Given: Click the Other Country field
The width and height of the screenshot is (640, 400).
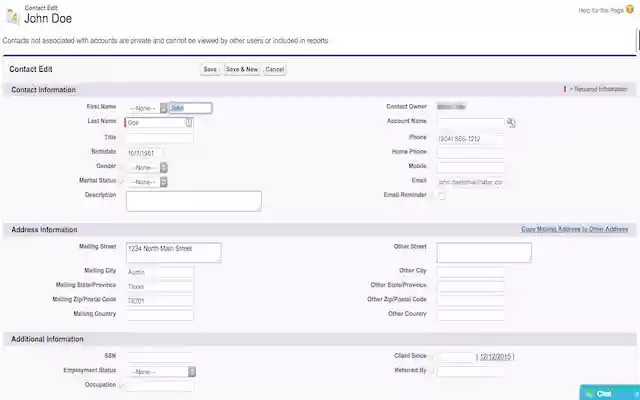Looking at the screenshot, I should coord(471,315).
